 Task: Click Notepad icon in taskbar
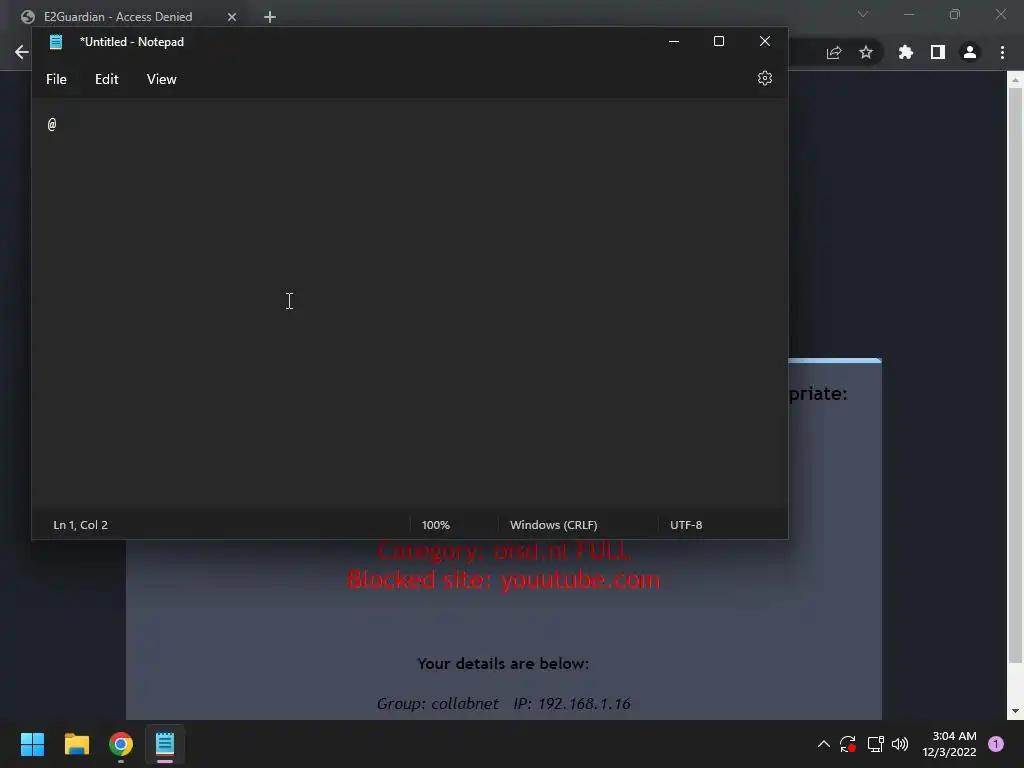pyautogui.click(x=165, y=744)
